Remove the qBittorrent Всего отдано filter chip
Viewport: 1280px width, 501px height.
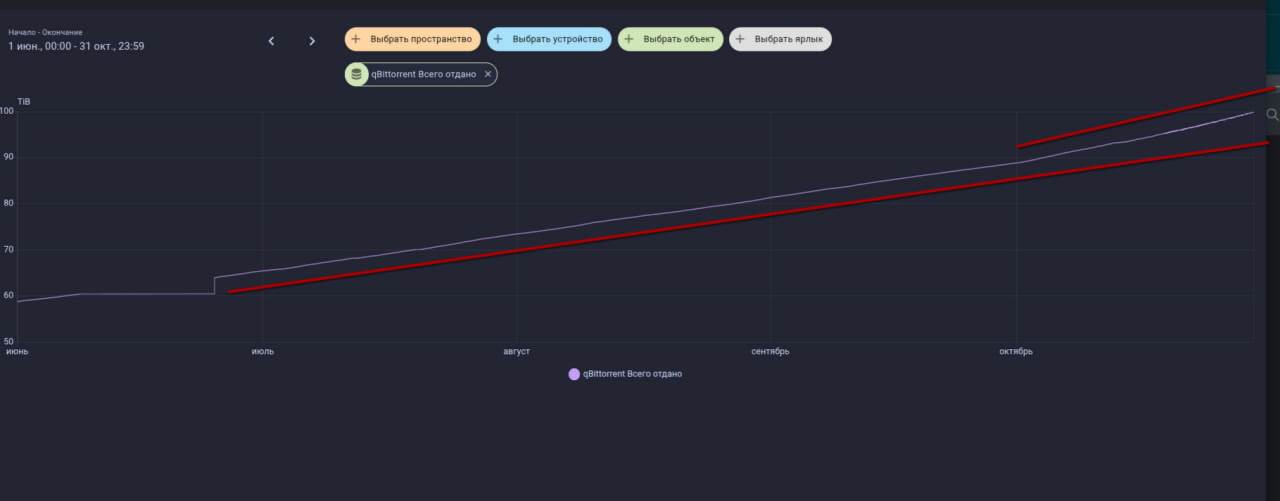[x=488, y=74]
